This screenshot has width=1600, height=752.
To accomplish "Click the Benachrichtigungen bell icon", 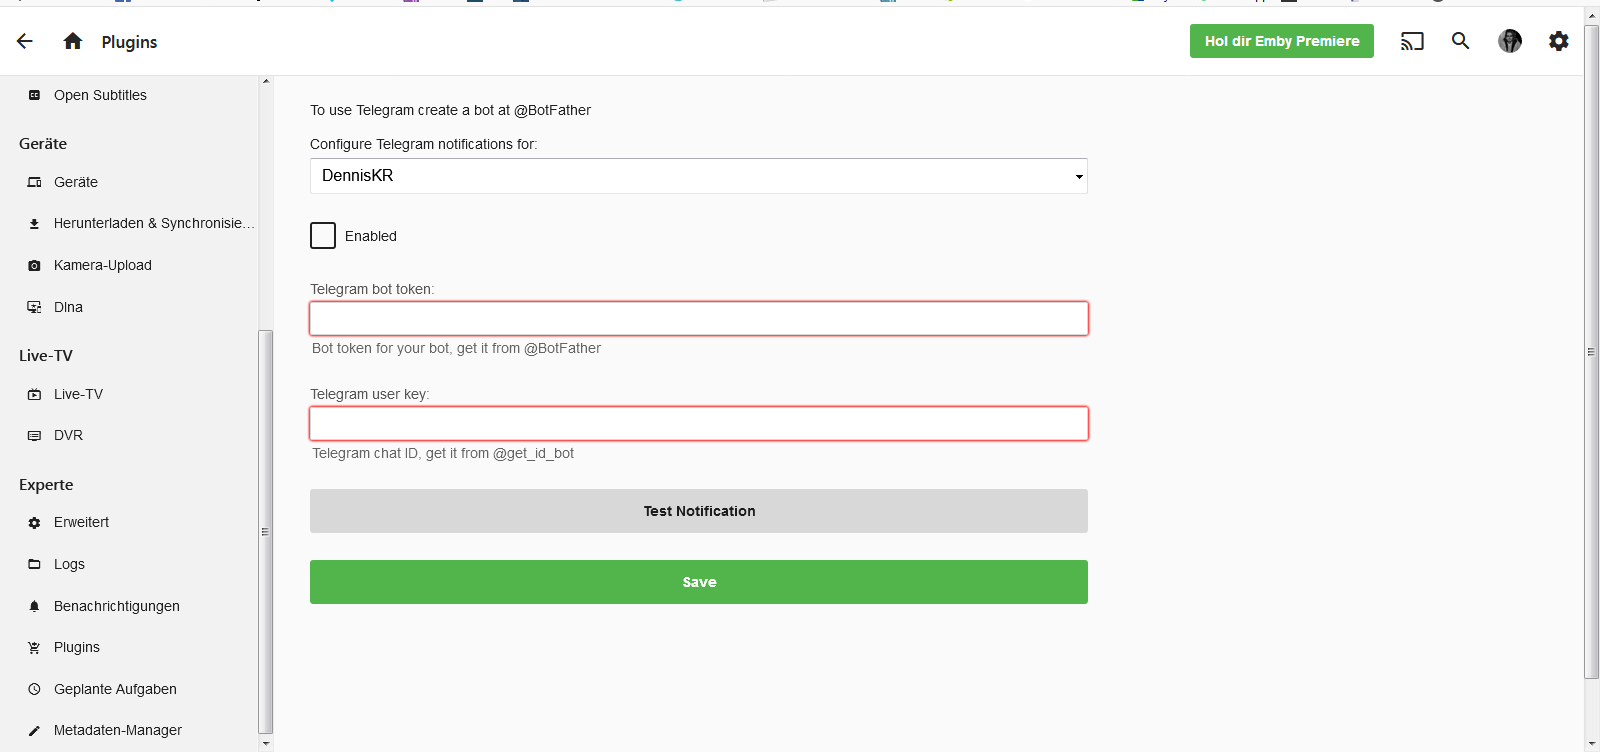I will [x=34, y=606].
